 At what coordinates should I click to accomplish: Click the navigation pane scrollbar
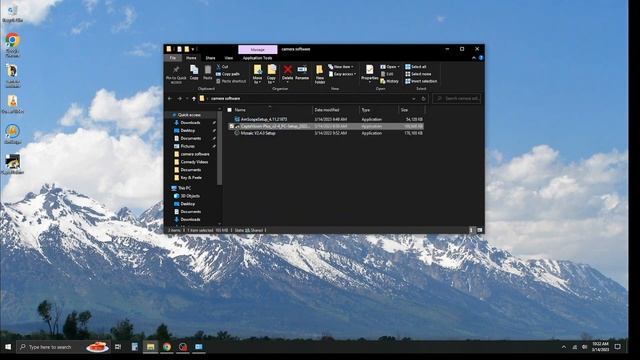(x=220, y=149)
